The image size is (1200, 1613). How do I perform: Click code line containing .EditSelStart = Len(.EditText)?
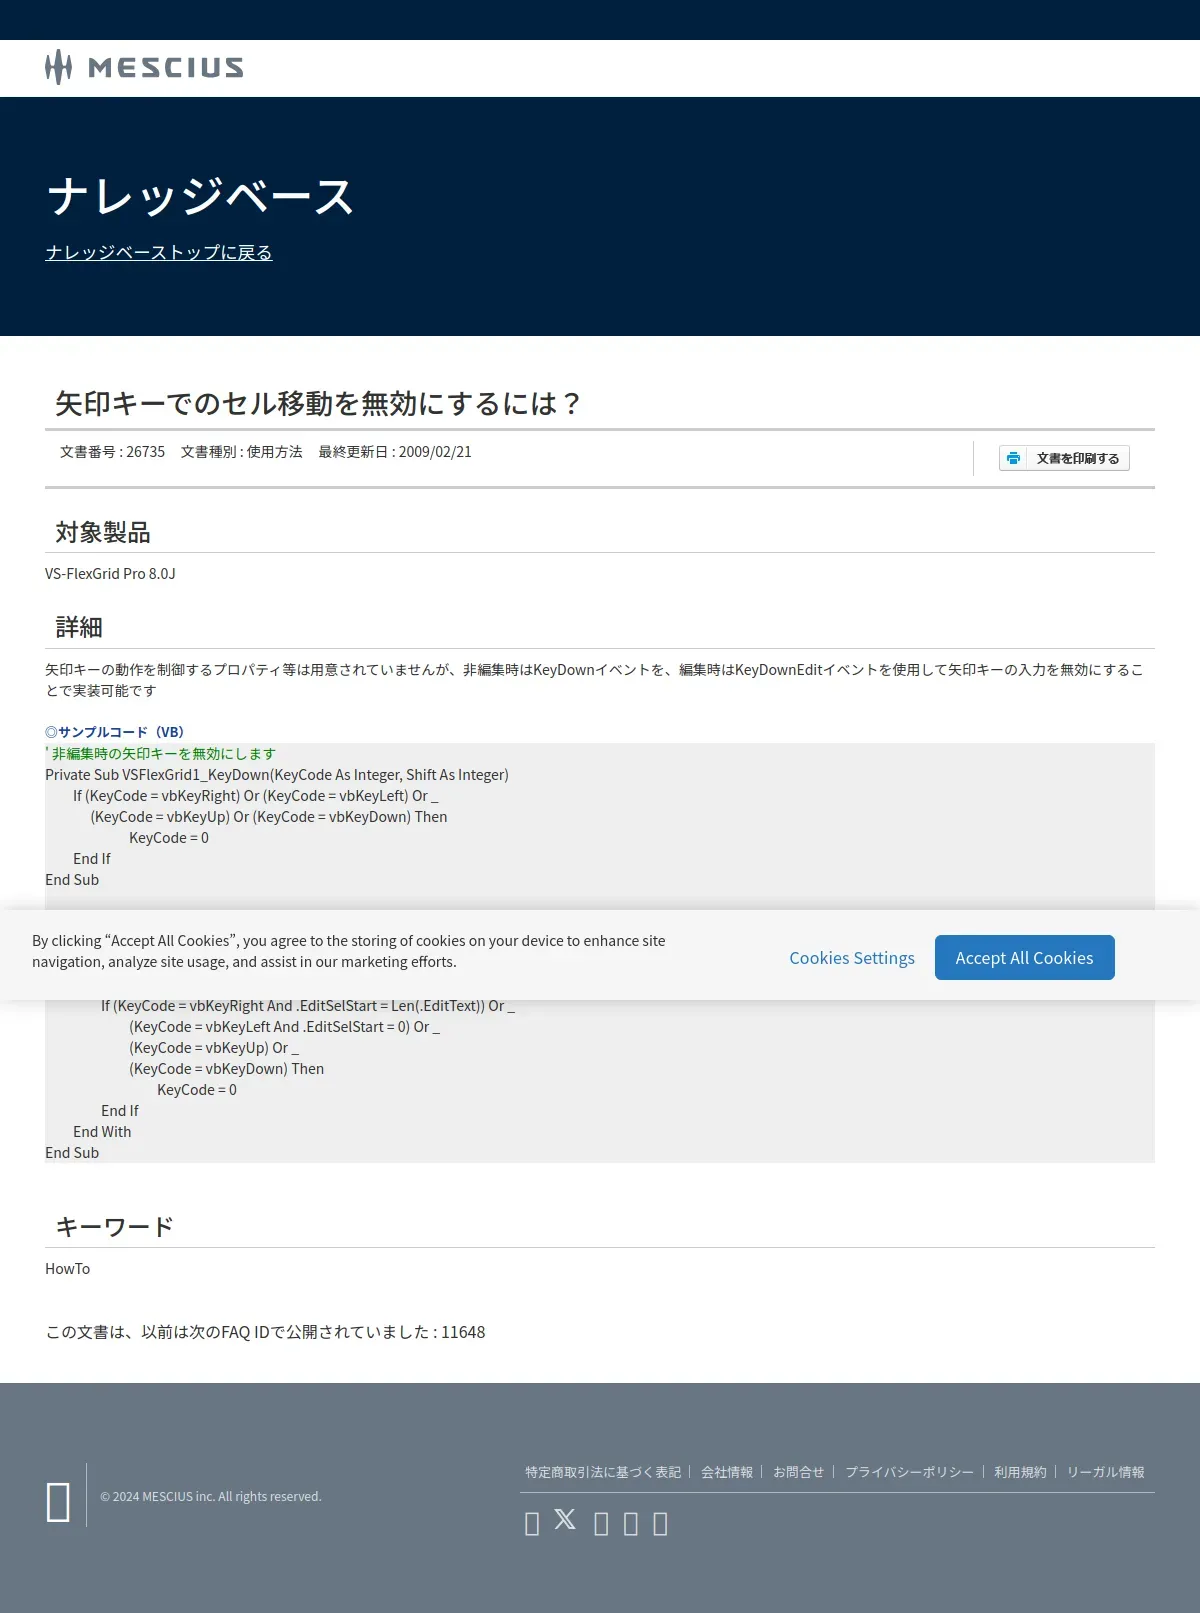pos(308,1006)
